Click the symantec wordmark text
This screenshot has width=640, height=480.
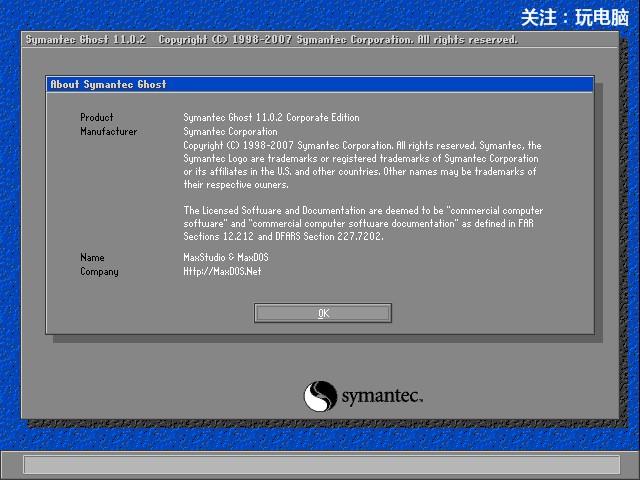coord(382,396)
